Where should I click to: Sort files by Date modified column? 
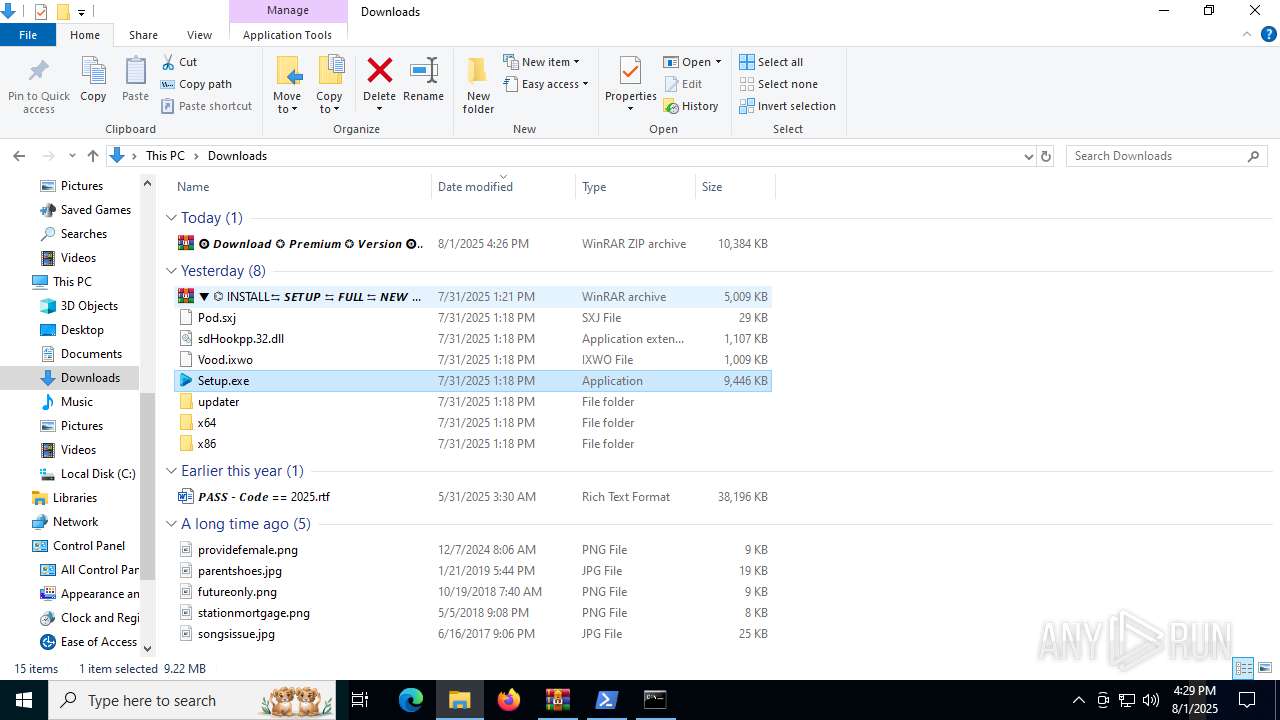tap(503, 187)
